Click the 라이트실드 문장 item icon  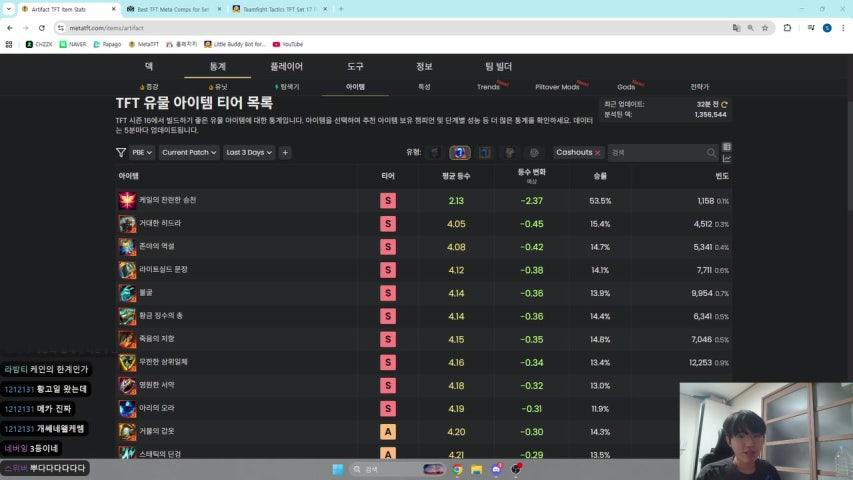click(x=127, y=270)
